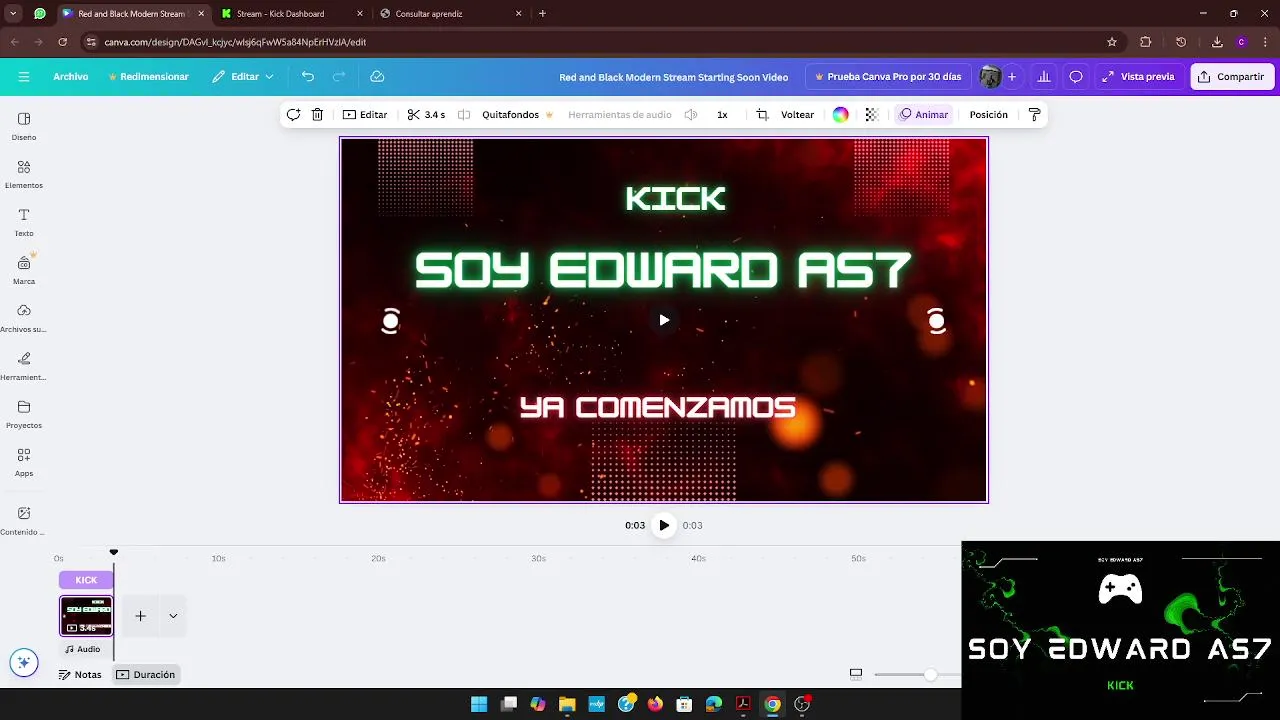
Task: Open a new browser tab
Action: [x=543, y=14]
